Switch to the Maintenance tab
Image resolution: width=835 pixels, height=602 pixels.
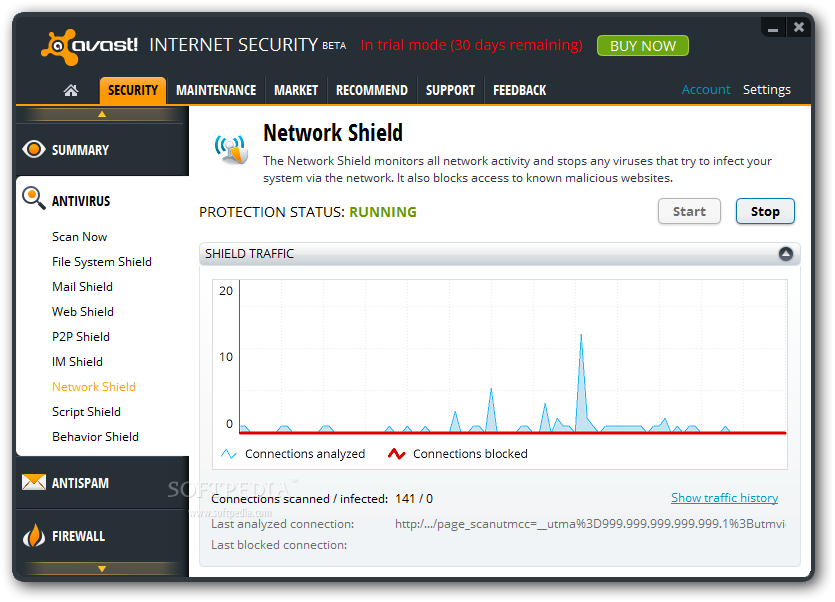point(216,90)
